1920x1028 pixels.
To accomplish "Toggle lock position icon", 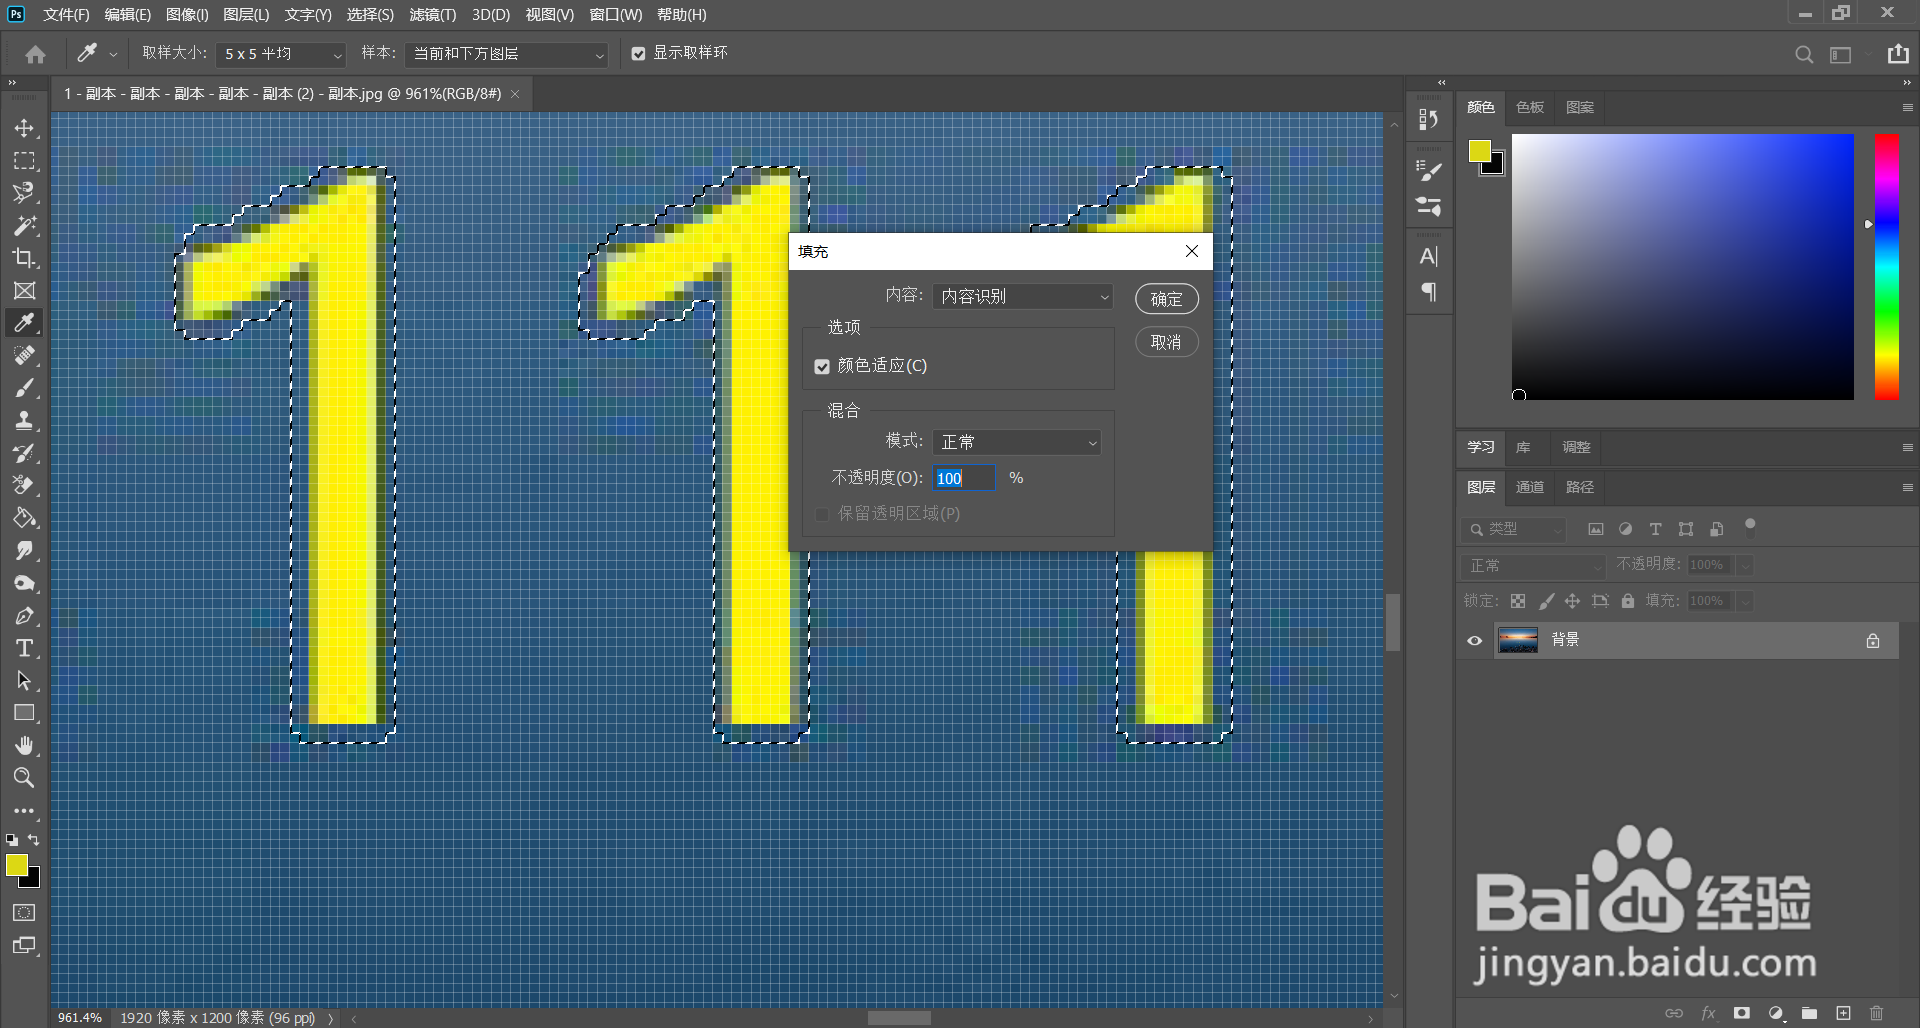I will click(1573, 601).
